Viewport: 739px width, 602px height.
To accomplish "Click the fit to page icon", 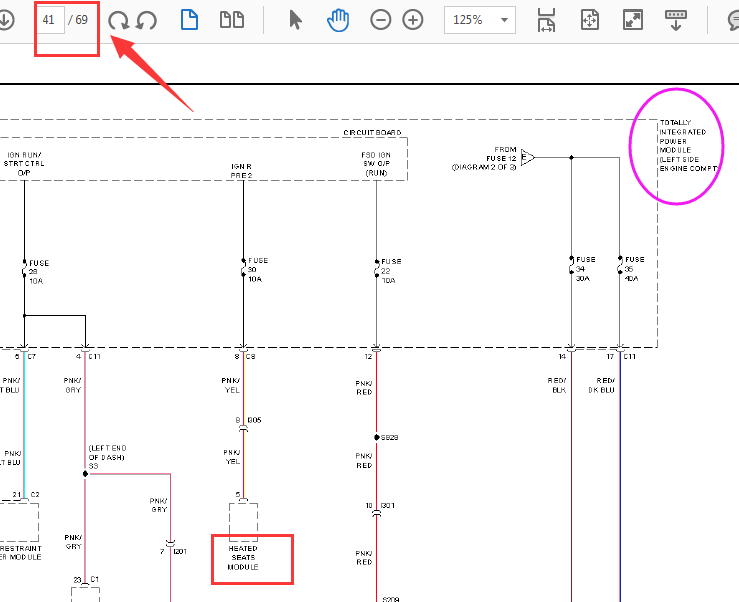I will (x=590, y=20).
